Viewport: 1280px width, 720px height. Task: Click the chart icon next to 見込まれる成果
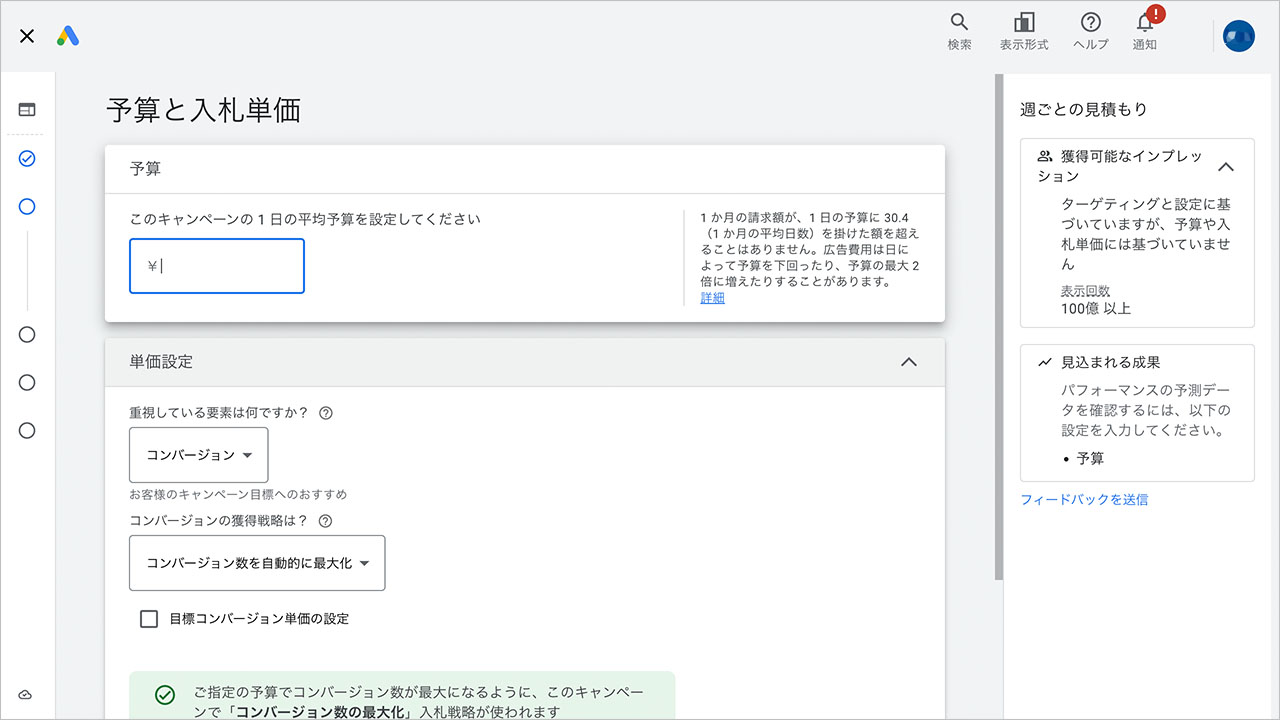(x=1043, y=362)
